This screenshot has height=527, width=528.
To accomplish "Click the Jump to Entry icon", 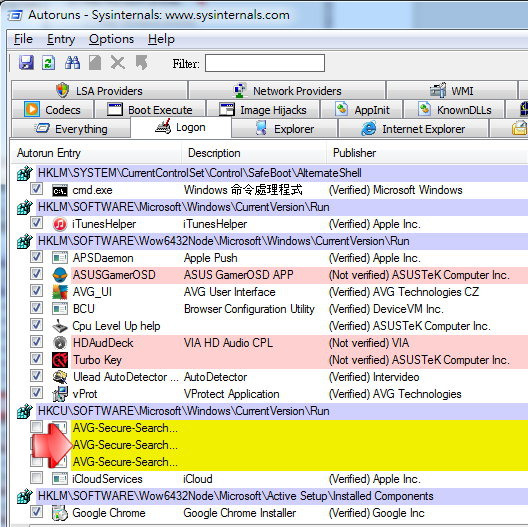I will (x=141, y=63).
